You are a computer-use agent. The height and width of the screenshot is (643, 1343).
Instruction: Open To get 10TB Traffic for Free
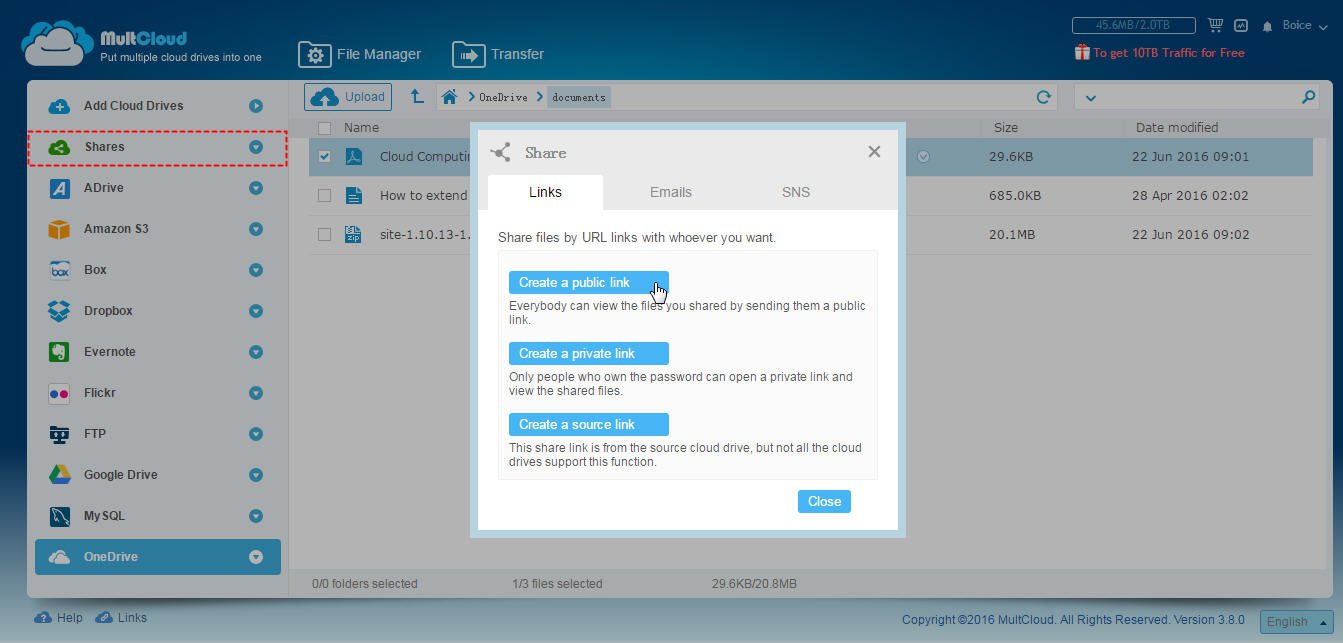(1169, 52)
